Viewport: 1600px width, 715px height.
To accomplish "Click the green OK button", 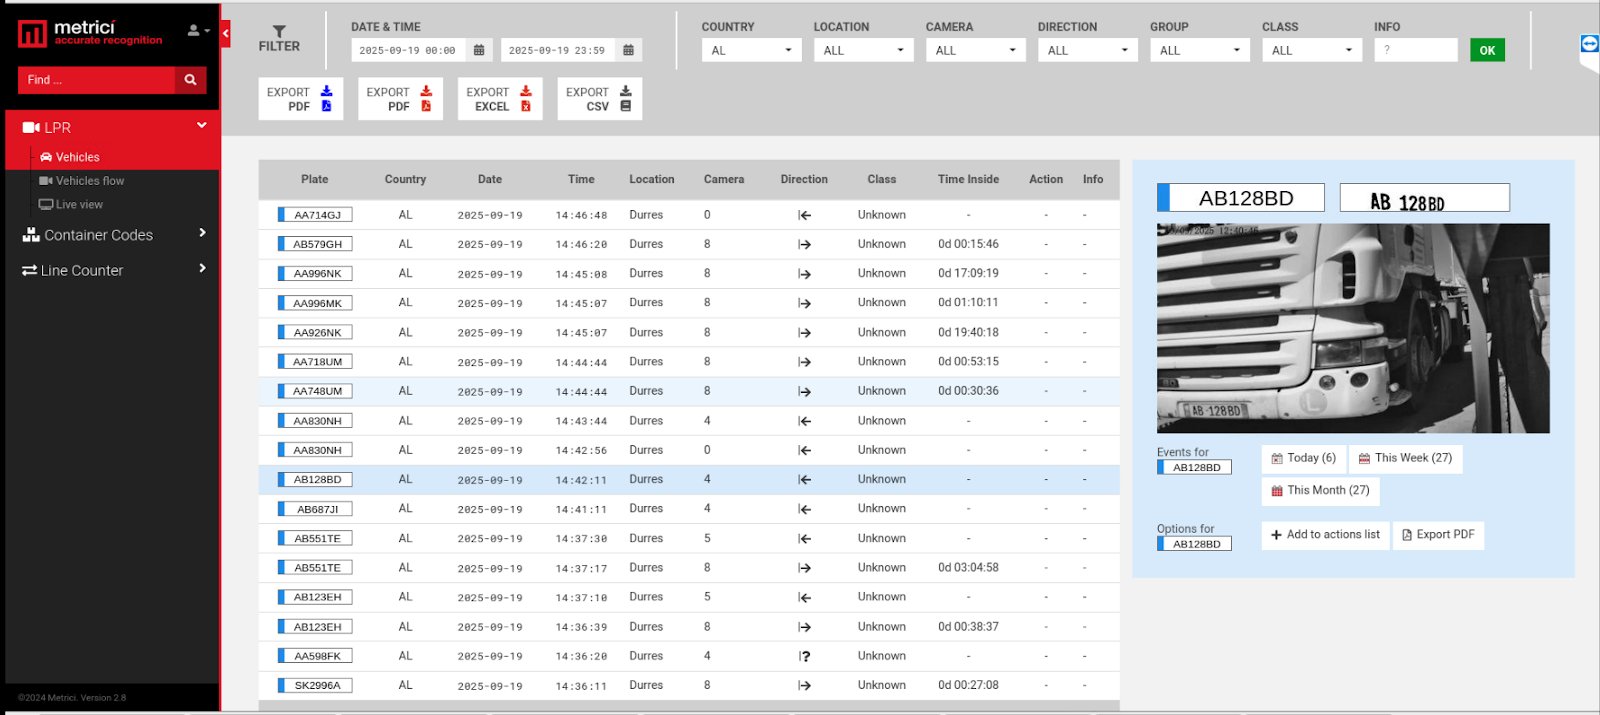I will tap(1487, 50).
